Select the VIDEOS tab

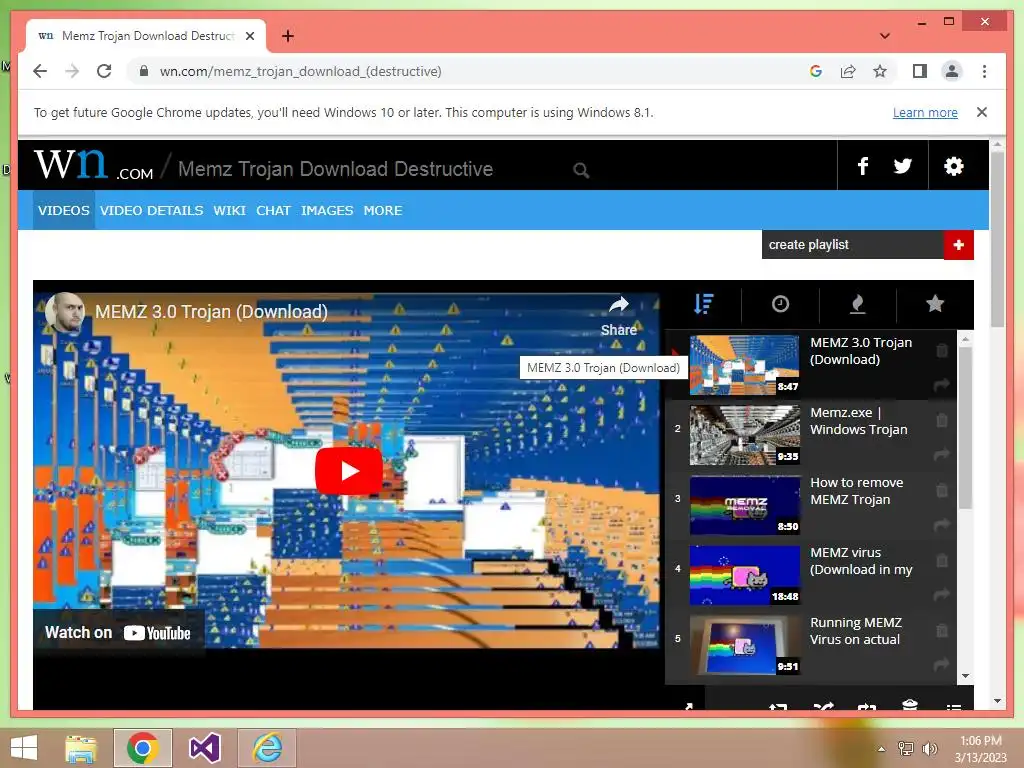(x=63, y=210)
